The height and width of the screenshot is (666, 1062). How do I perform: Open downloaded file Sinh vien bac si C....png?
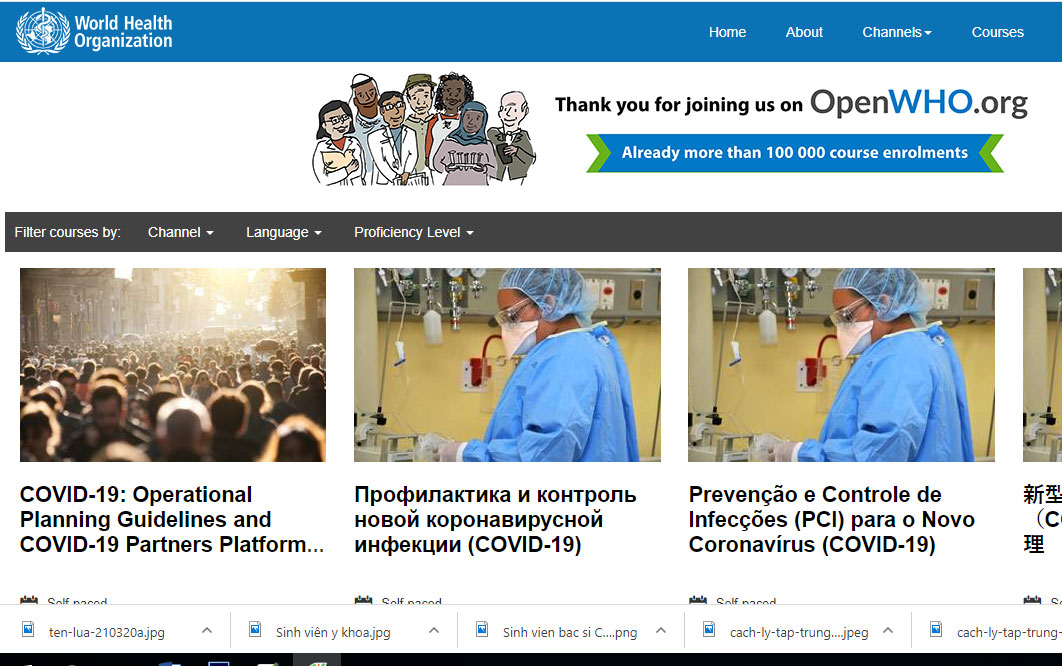tap(570, 633)
